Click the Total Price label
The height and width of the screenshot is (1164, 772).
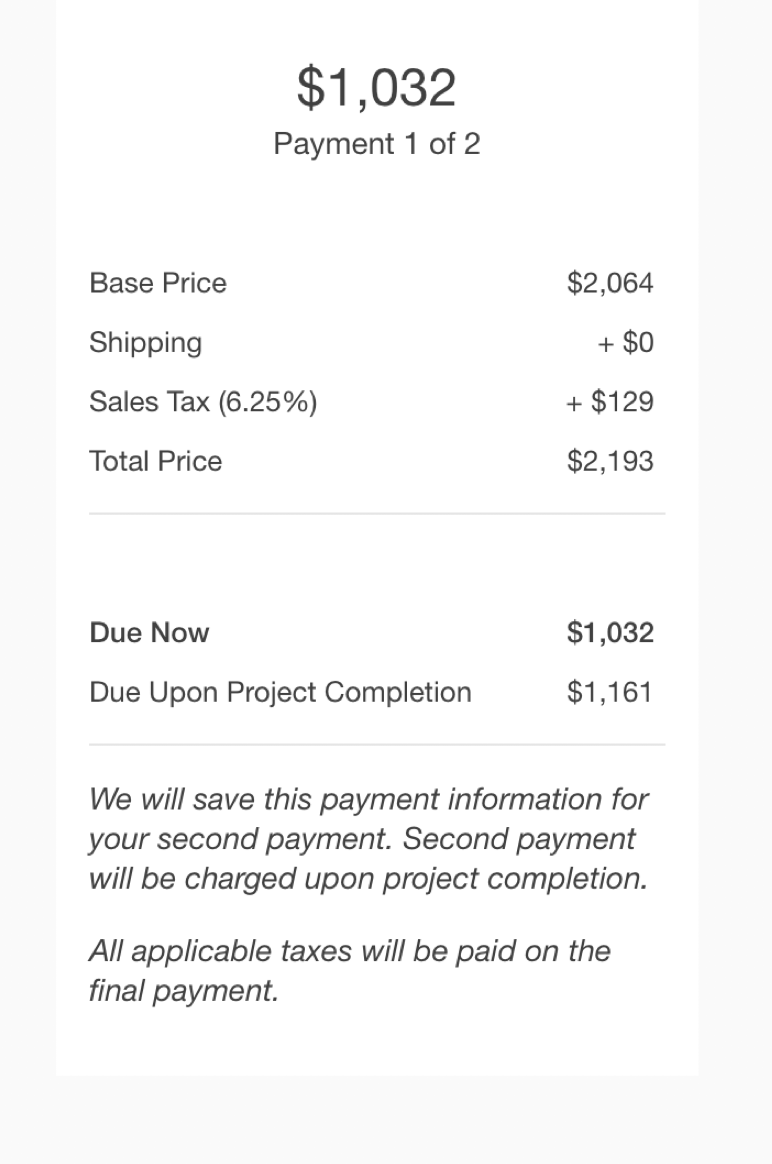155,461
